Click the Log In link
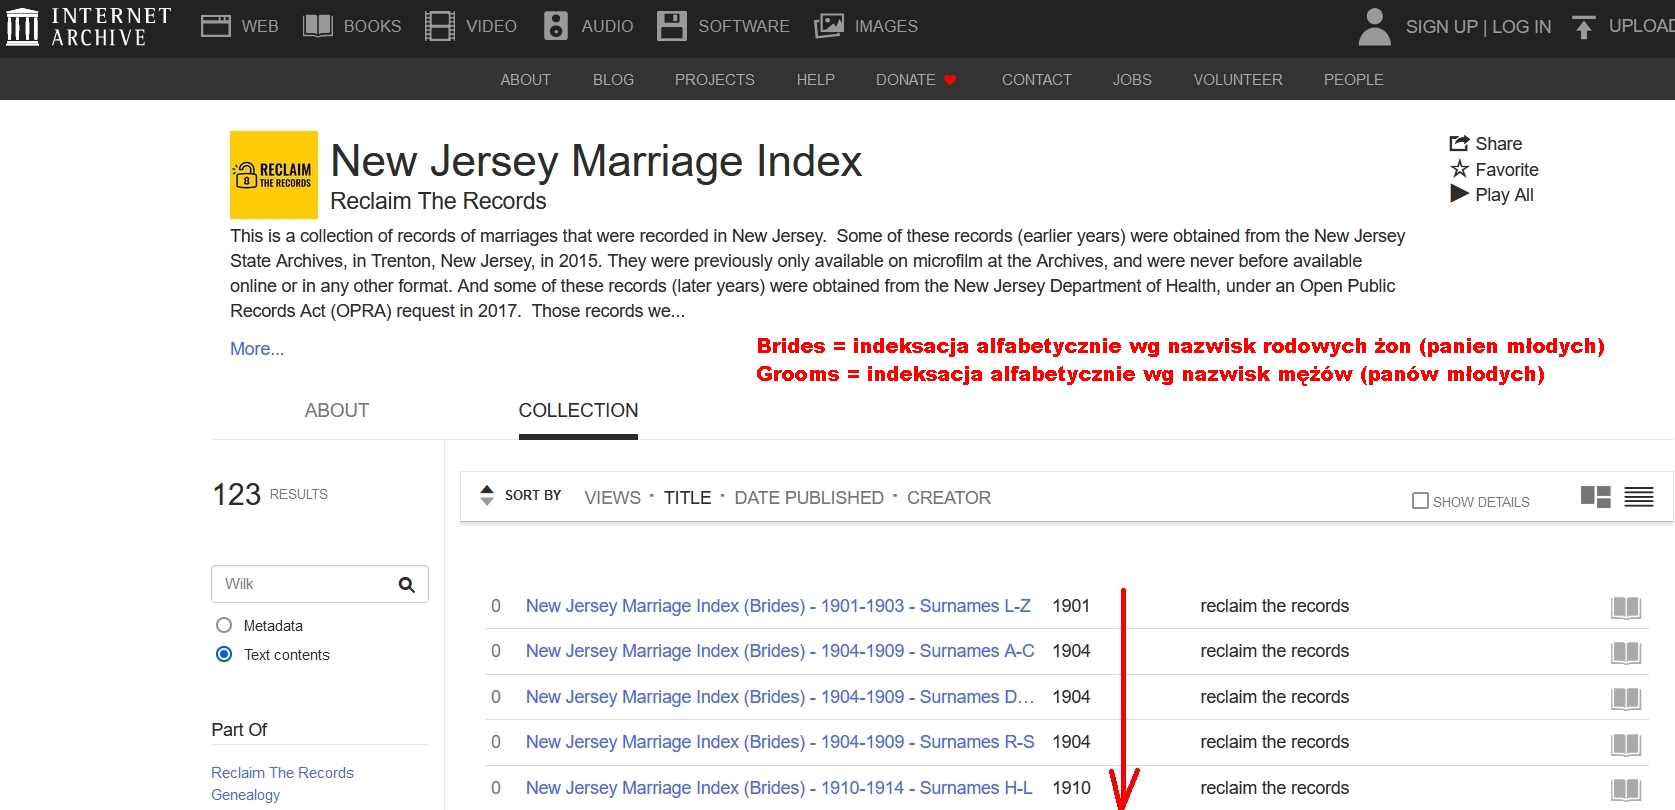The image size is (1675, 810). [1521, 27]
